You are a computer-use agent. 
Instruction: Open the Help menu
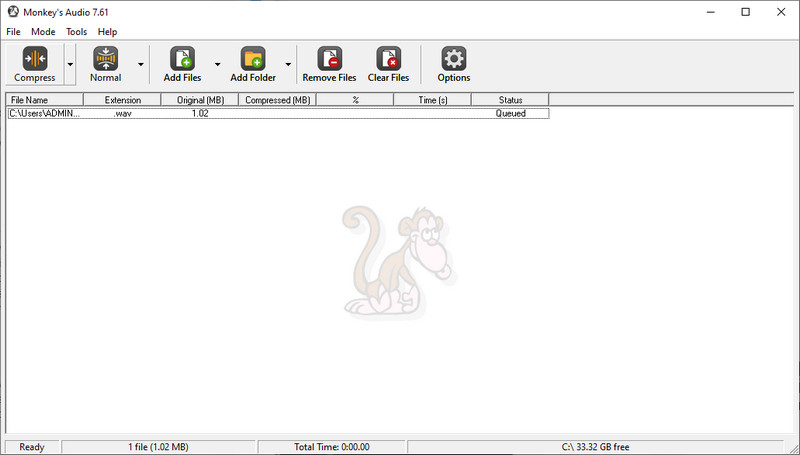click(x=107, y=32)
